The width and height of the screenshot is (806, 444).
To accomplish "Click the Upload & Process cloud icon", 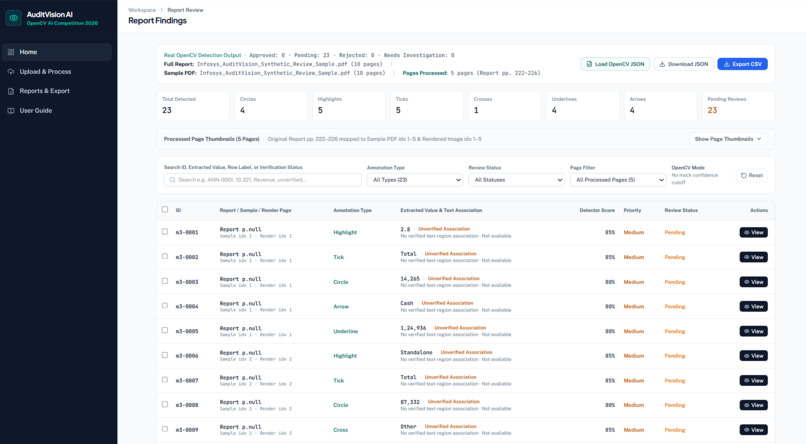I will [11, 71].
